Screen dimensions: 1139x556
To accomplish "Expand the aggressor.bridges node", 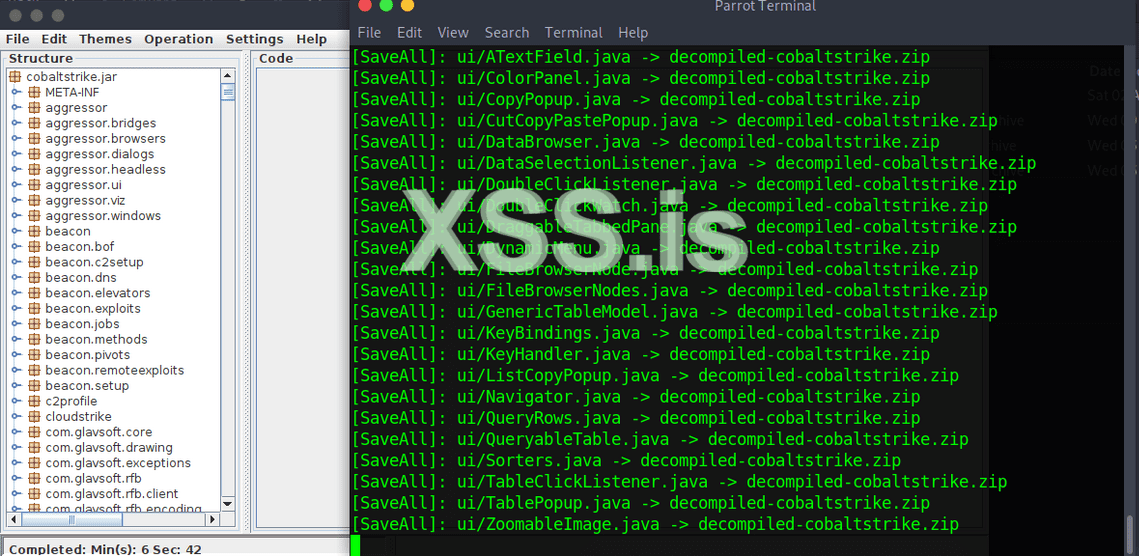I will pyautogui.click(x=15, y=123).
